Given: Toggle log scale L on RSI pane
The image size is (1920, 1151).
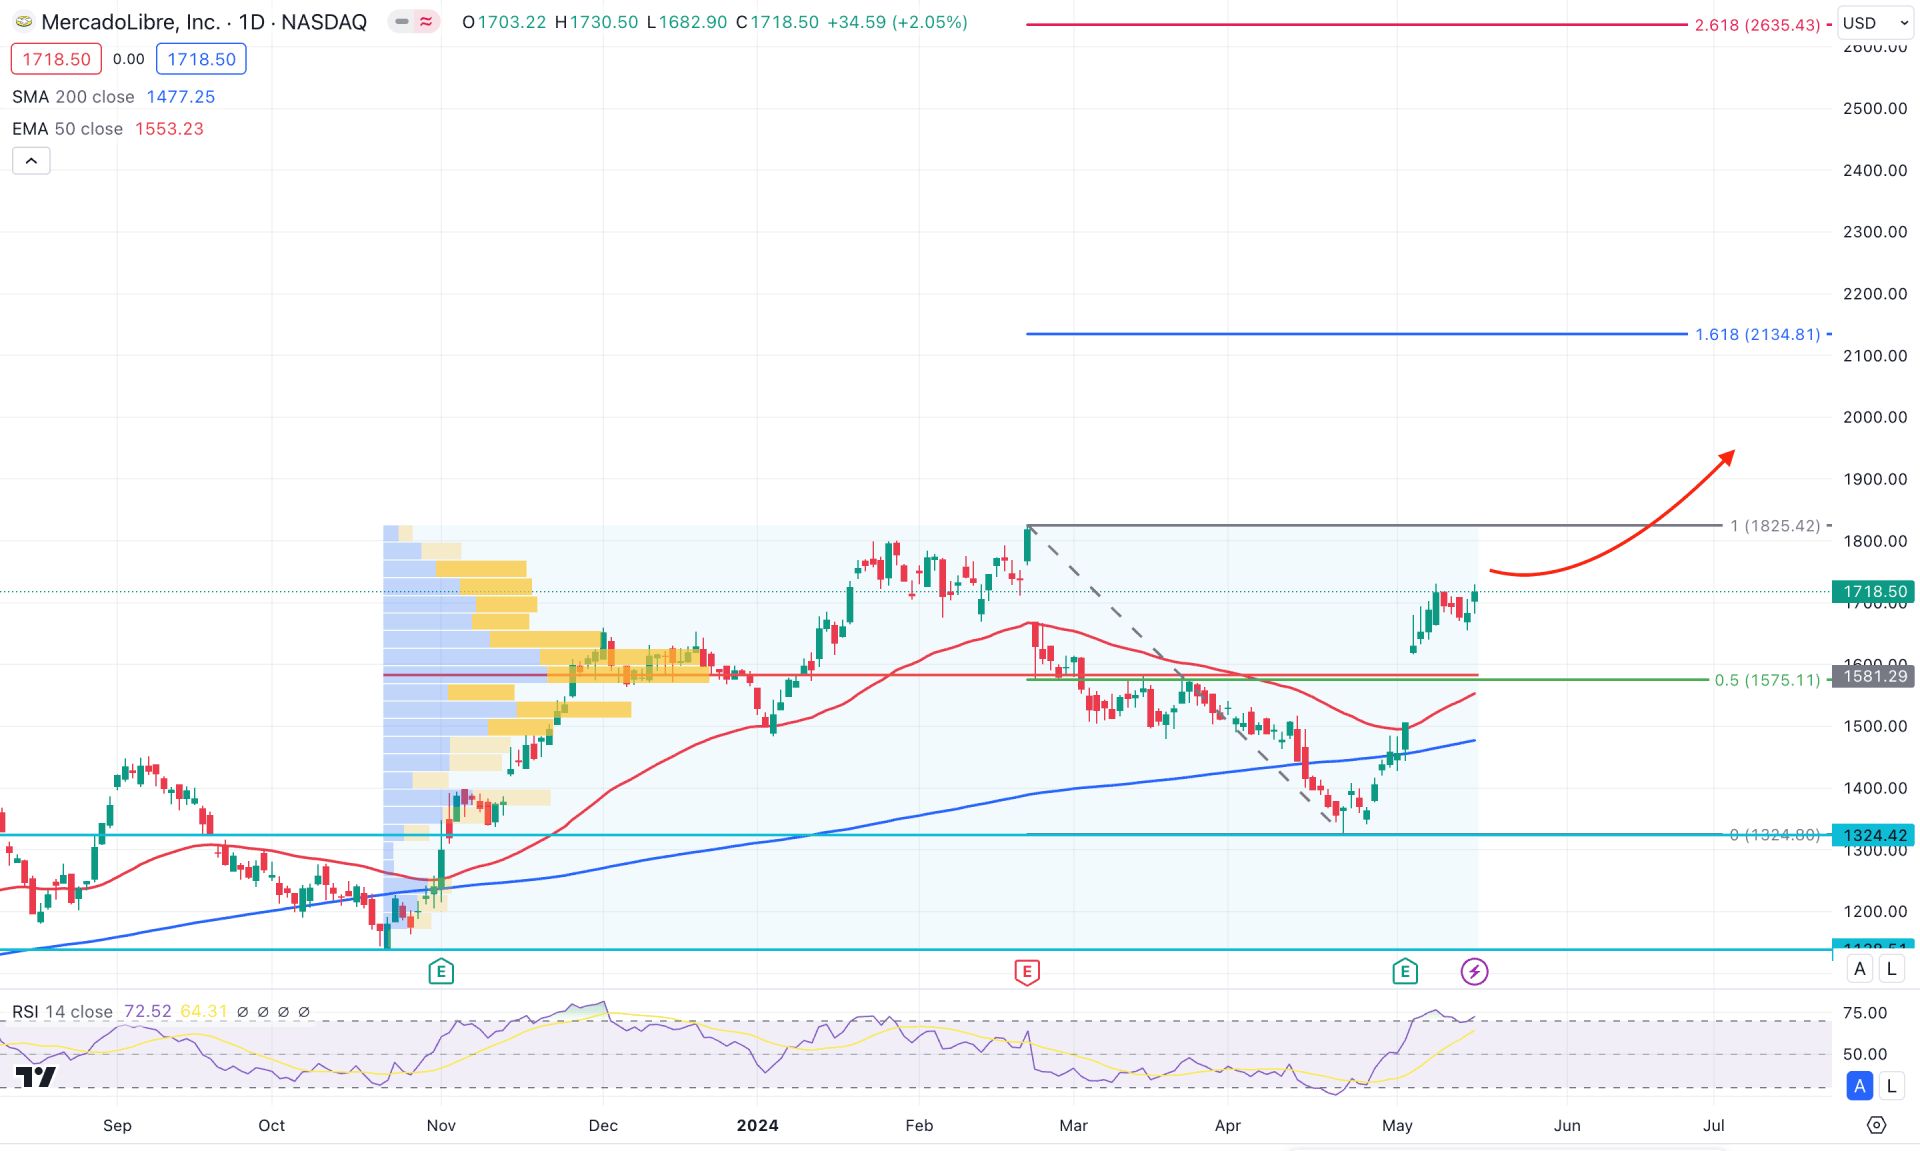Looking at the screenshot, I should click(x=1891, y=1086).
